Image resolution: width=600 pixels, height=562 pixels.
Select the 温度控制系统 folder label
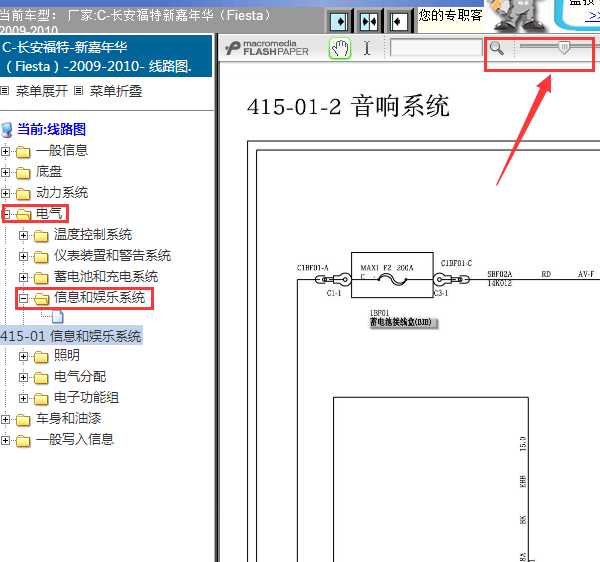click(x=93, y=234)
